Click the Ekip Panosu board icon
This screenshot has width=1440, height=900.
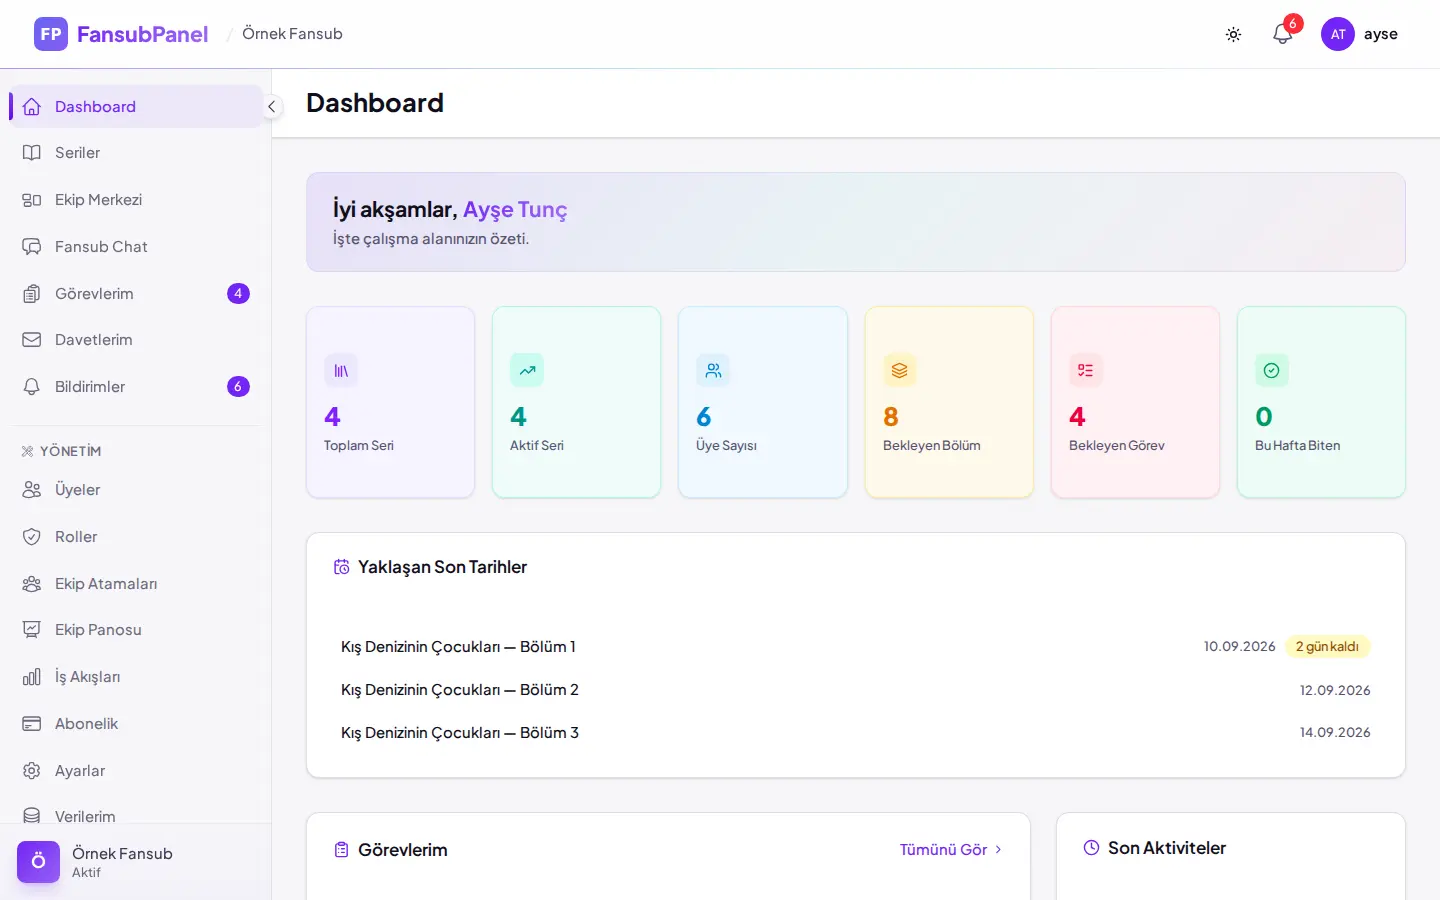[32, 630]
